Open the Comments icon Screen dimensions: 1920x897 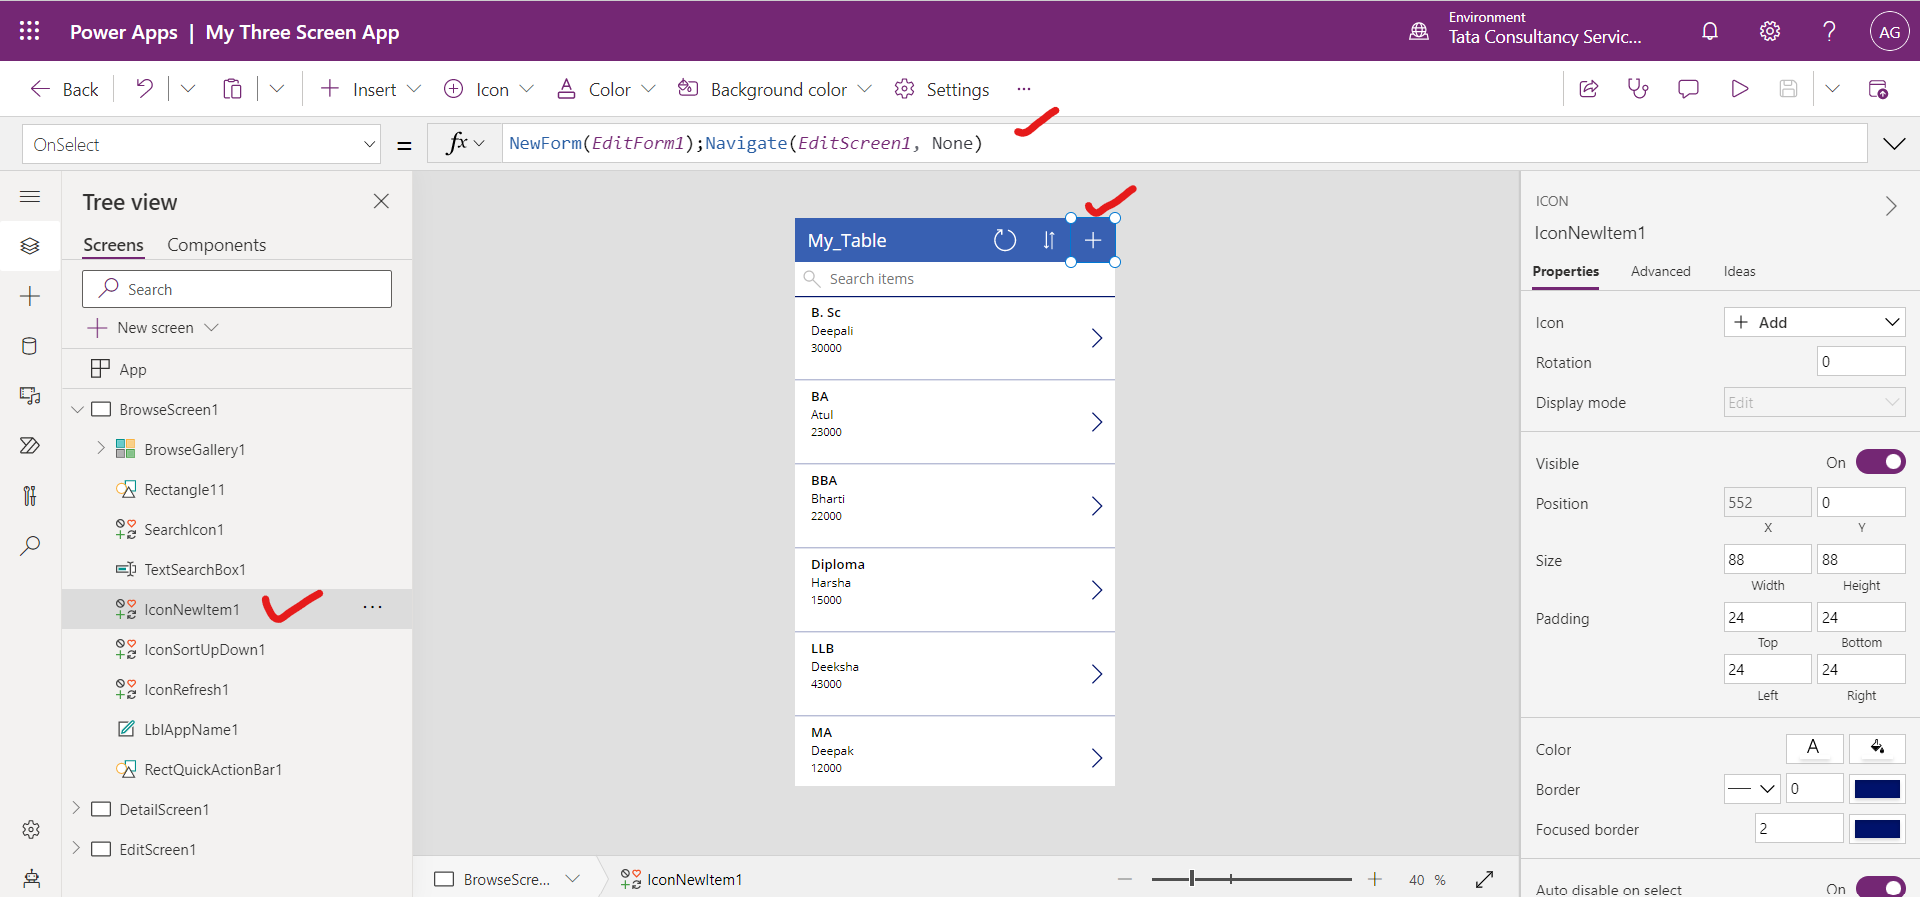click(x=1688, y=89)
